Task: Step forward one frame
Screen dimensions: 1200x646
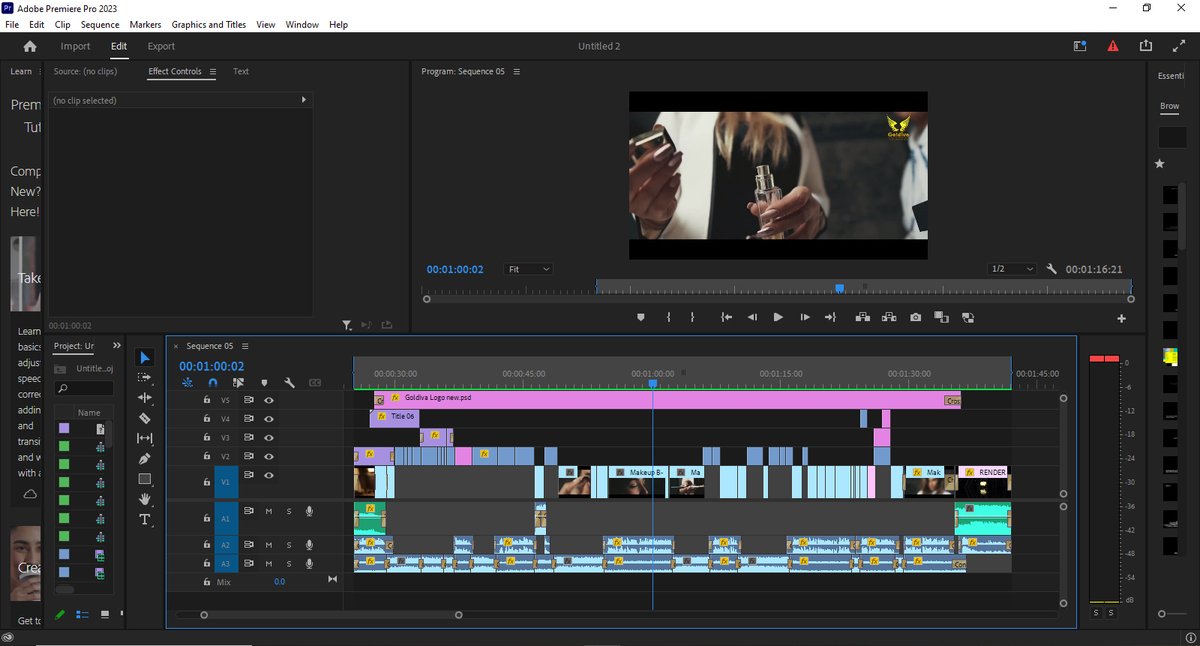Action: (x=804, y=317)
